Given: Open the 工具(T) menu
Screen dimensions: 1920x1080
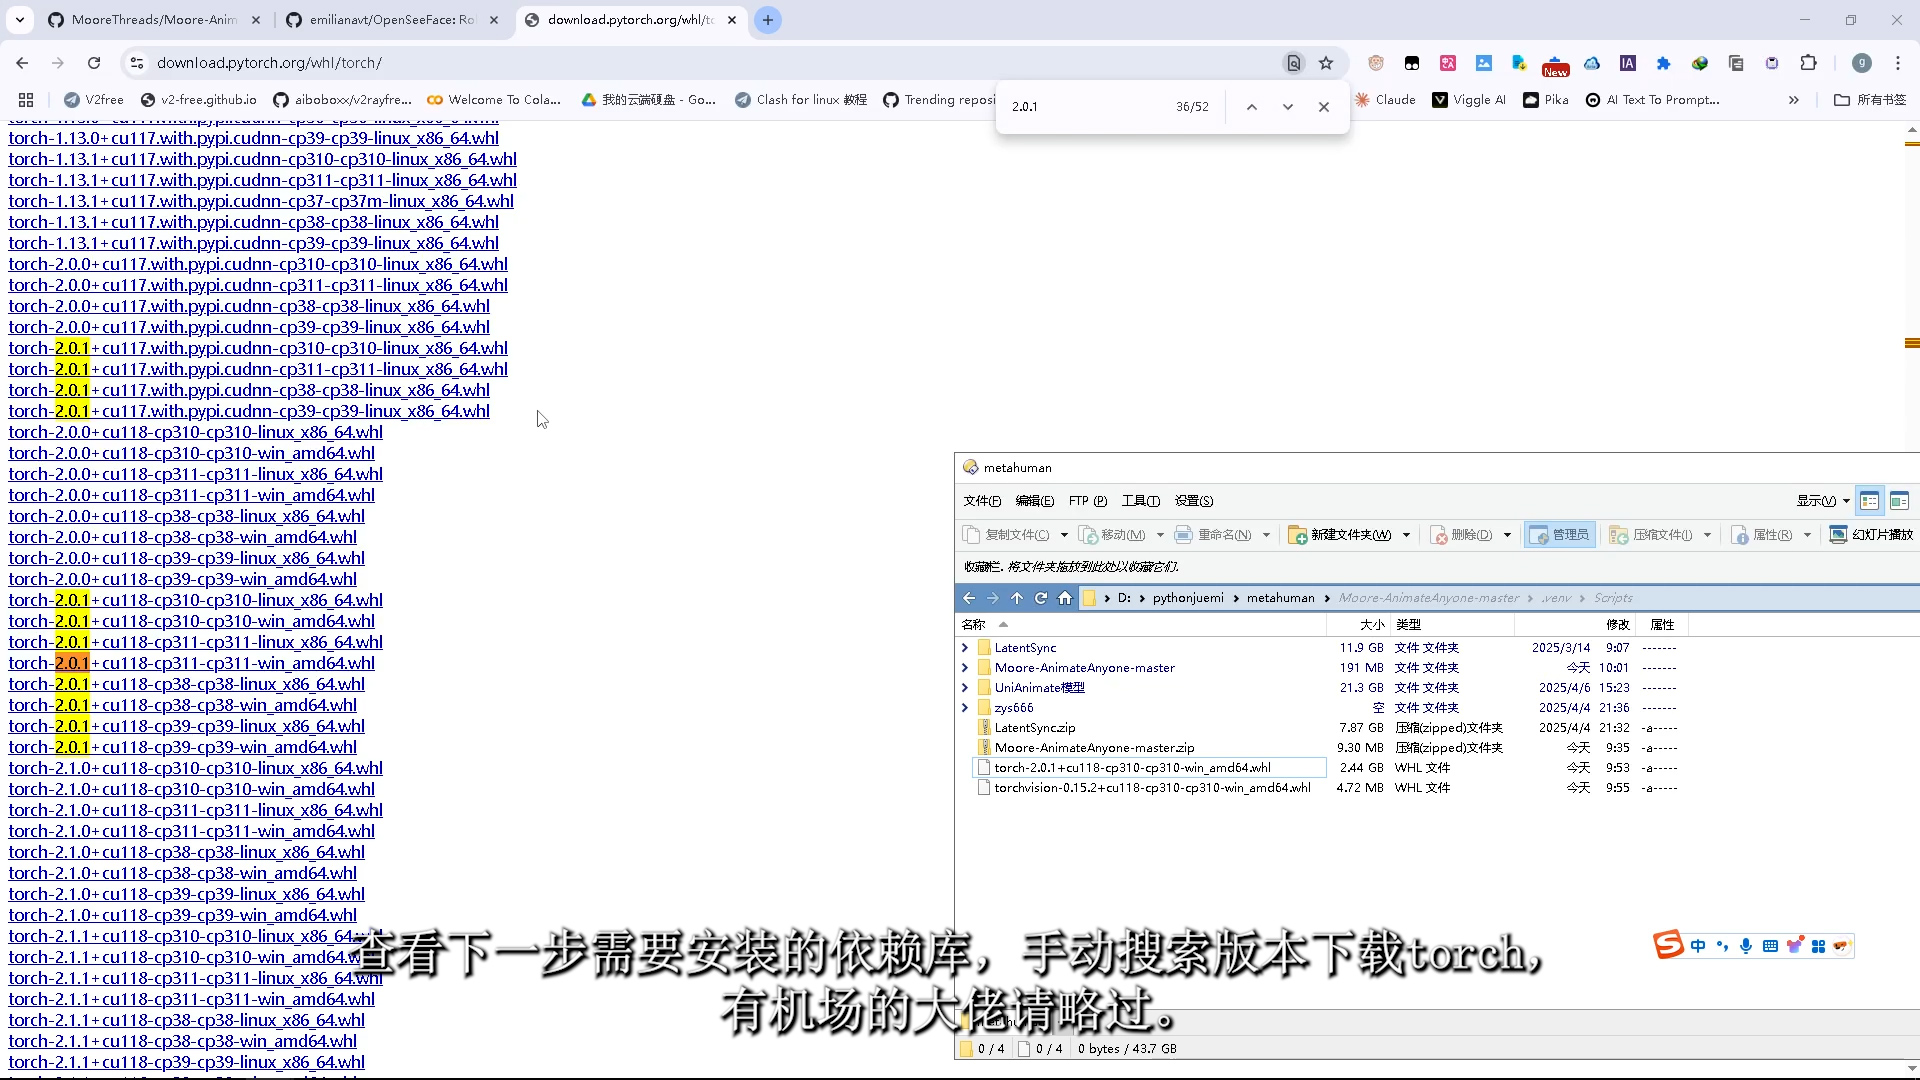Looking at the screenshot, I should coord(1140,501).
